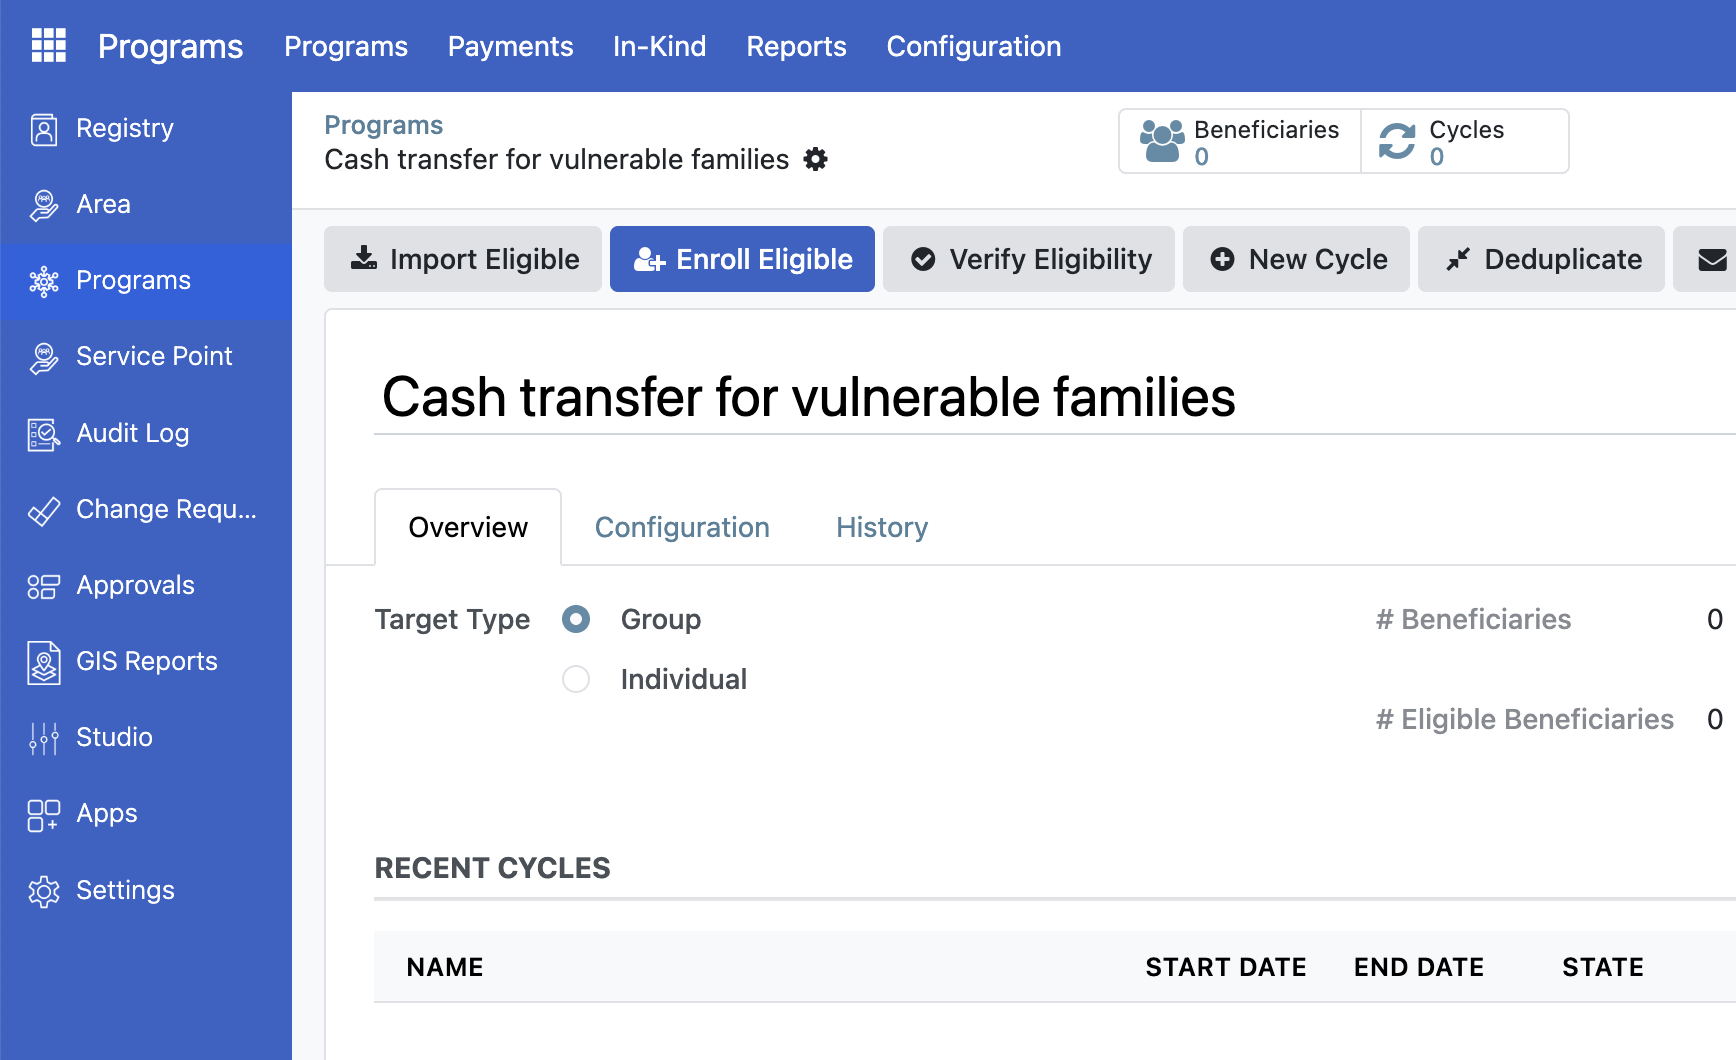Switch to the Configuration tab in form

click(682, 528)
